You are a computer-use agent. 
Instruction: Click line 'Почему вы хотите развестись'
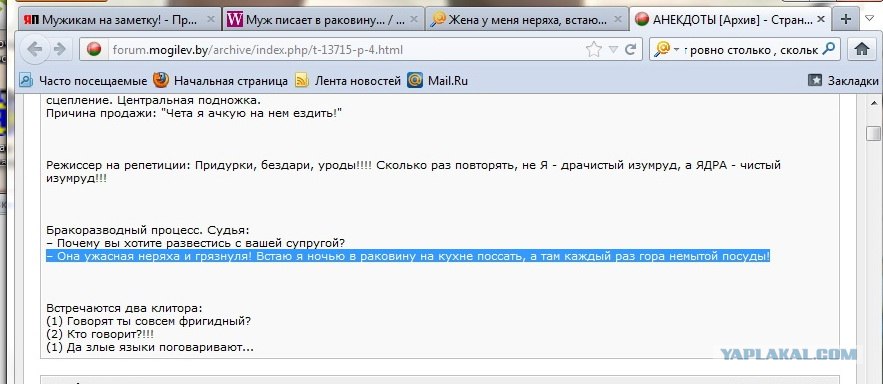click(x=195, y=243)
